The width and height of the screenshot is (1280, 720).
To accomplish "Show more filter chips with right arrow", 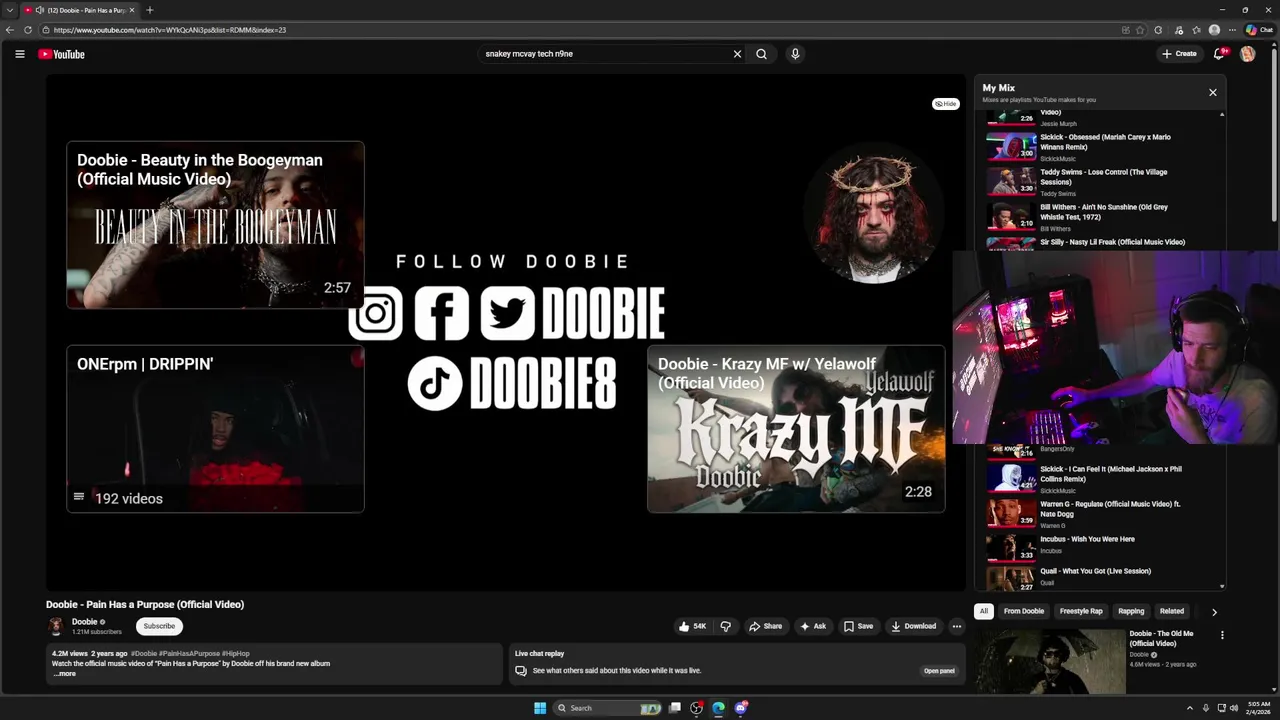I will (1214, 611).
